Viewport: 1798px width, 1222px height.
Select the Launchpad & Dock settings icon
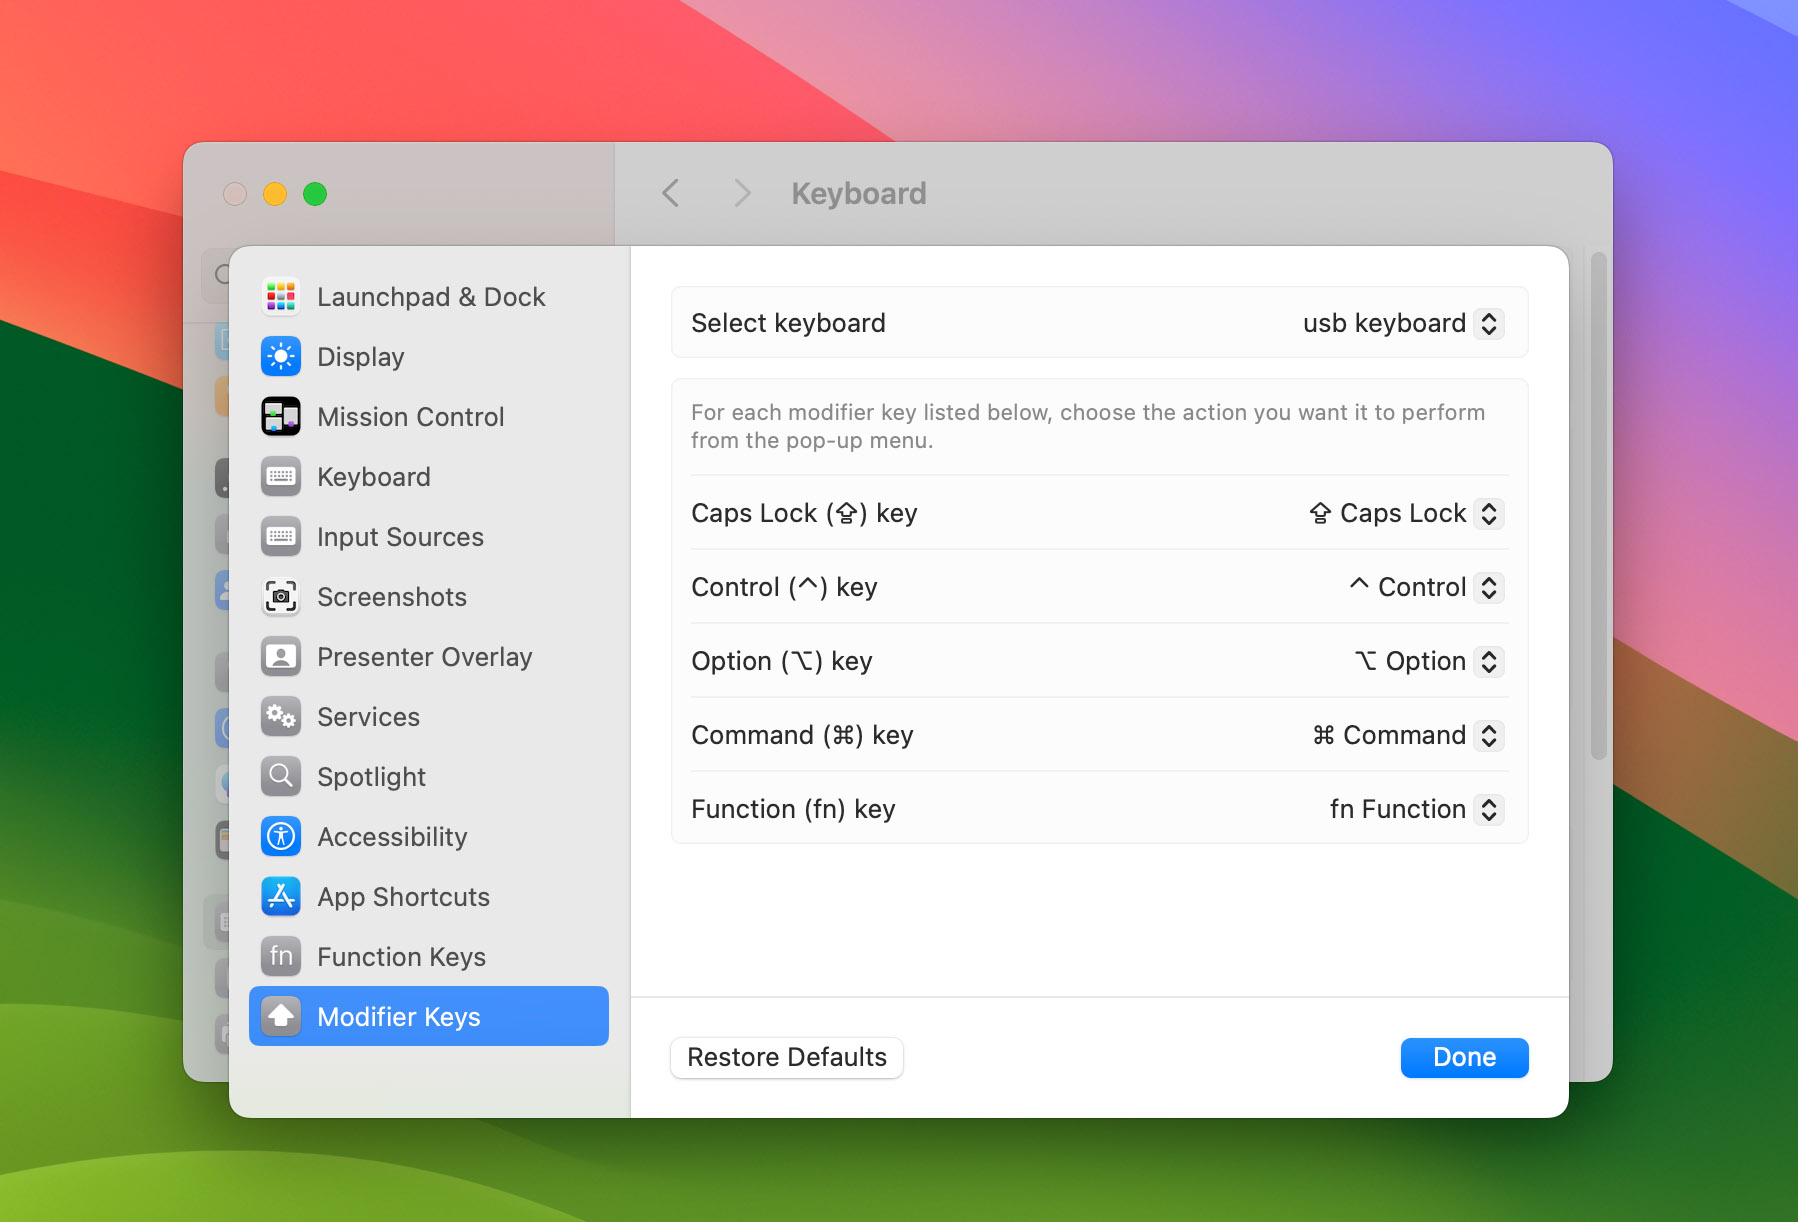coord(281,296)
